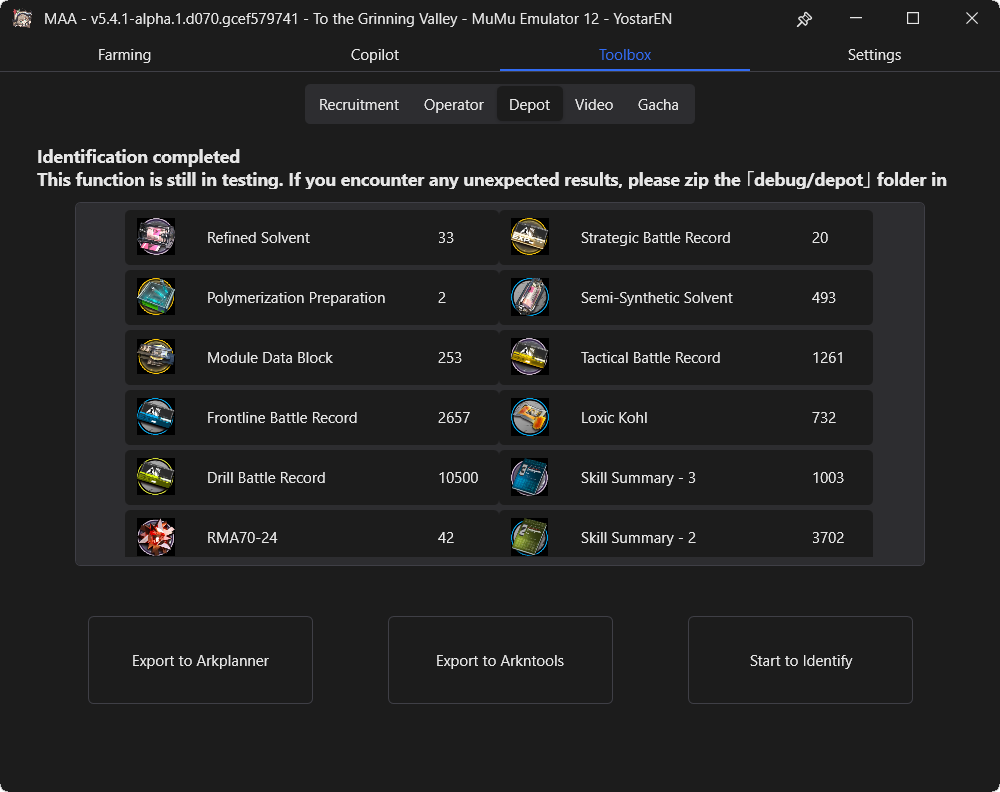
Task: Select the 'Semi-Synthetic Solvent' name text
Action: [x=656, y=298]
